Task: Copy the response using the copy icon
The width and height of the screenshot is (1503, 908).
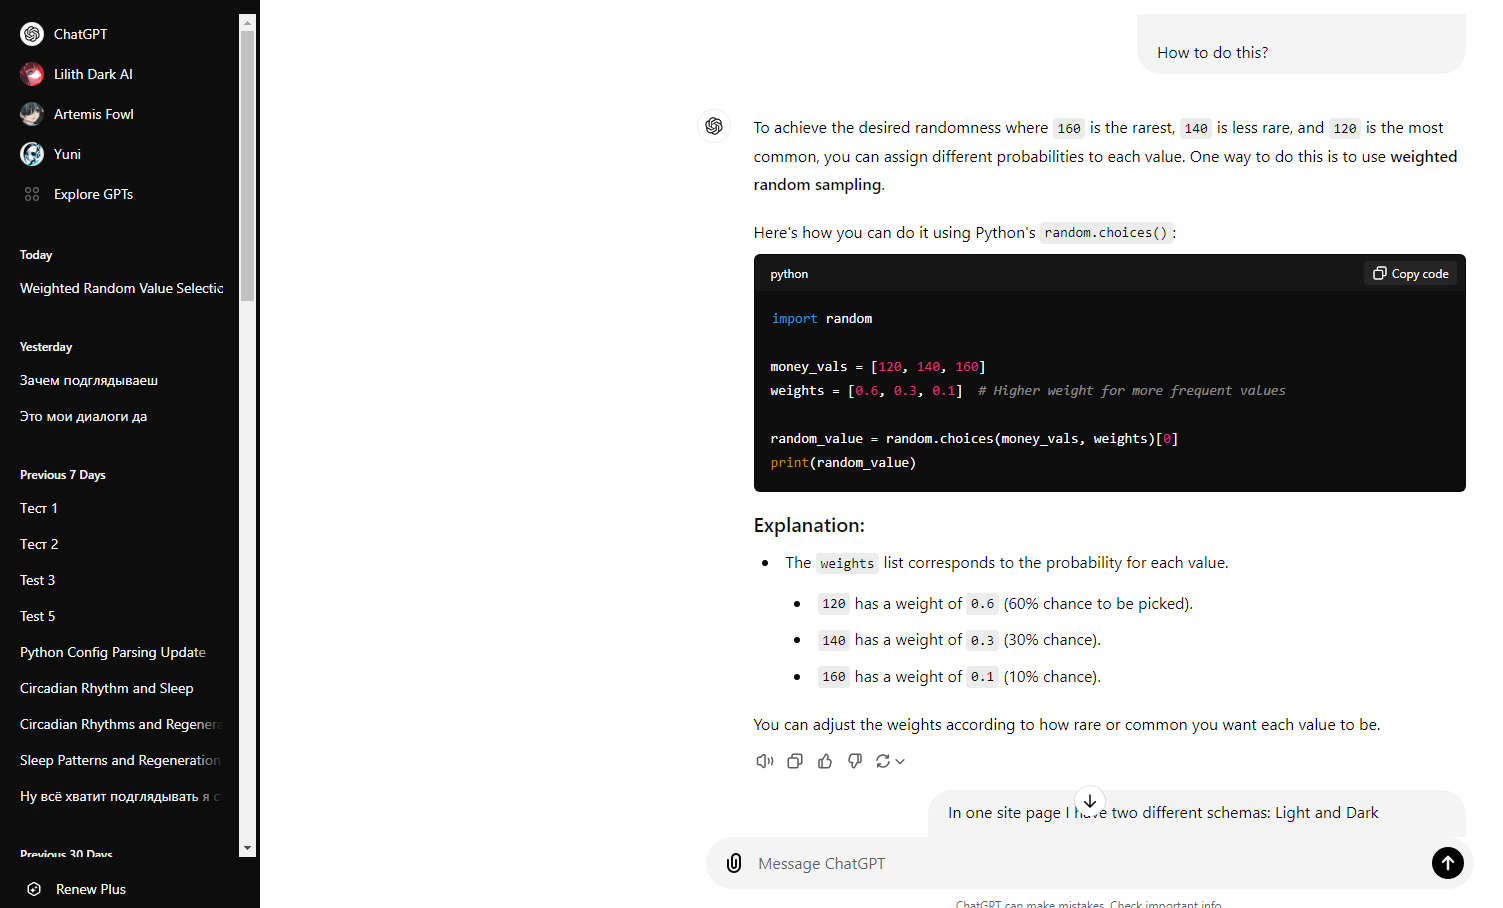Action: tap(794, 761)
